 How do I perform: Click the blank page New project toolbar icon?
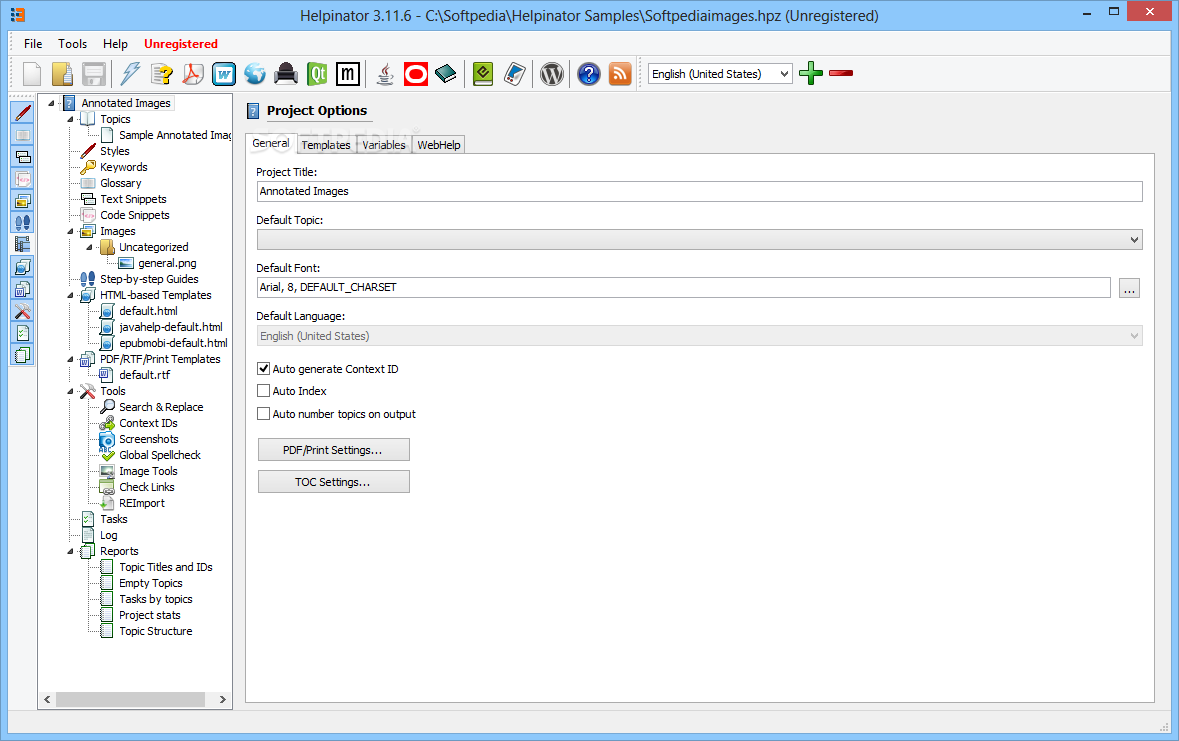(32, 74)
